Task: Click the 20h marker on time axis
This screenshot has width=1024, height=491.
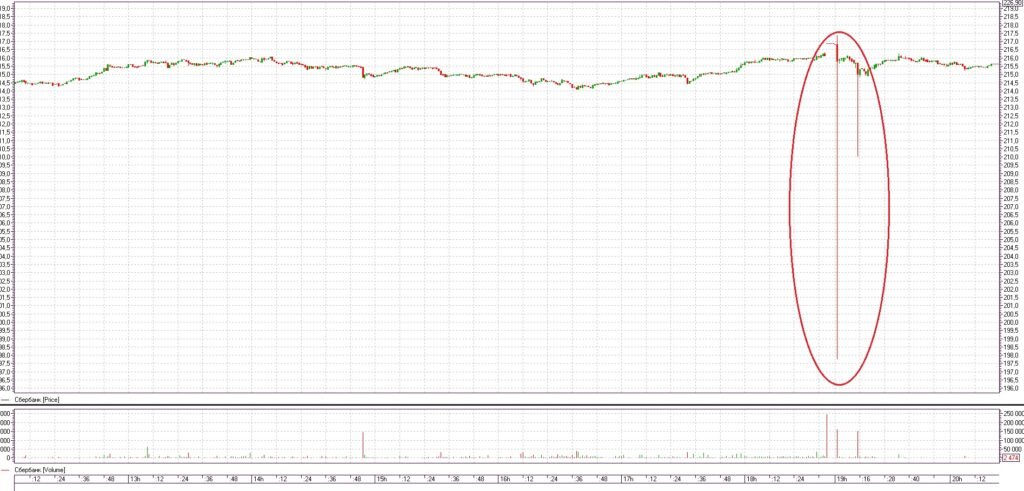Action: point(955,479)
